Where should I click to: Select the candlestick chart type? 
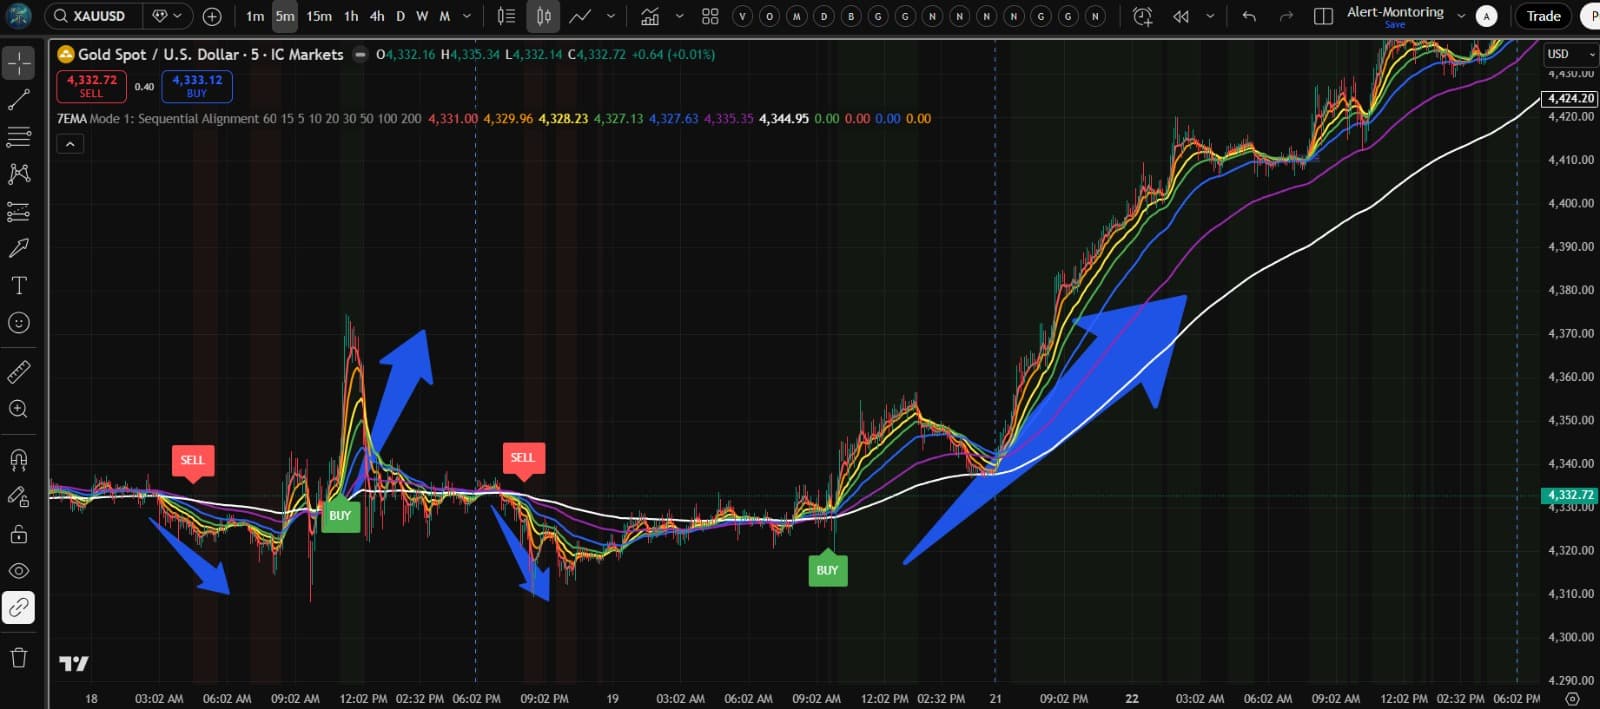pos(543,16)
